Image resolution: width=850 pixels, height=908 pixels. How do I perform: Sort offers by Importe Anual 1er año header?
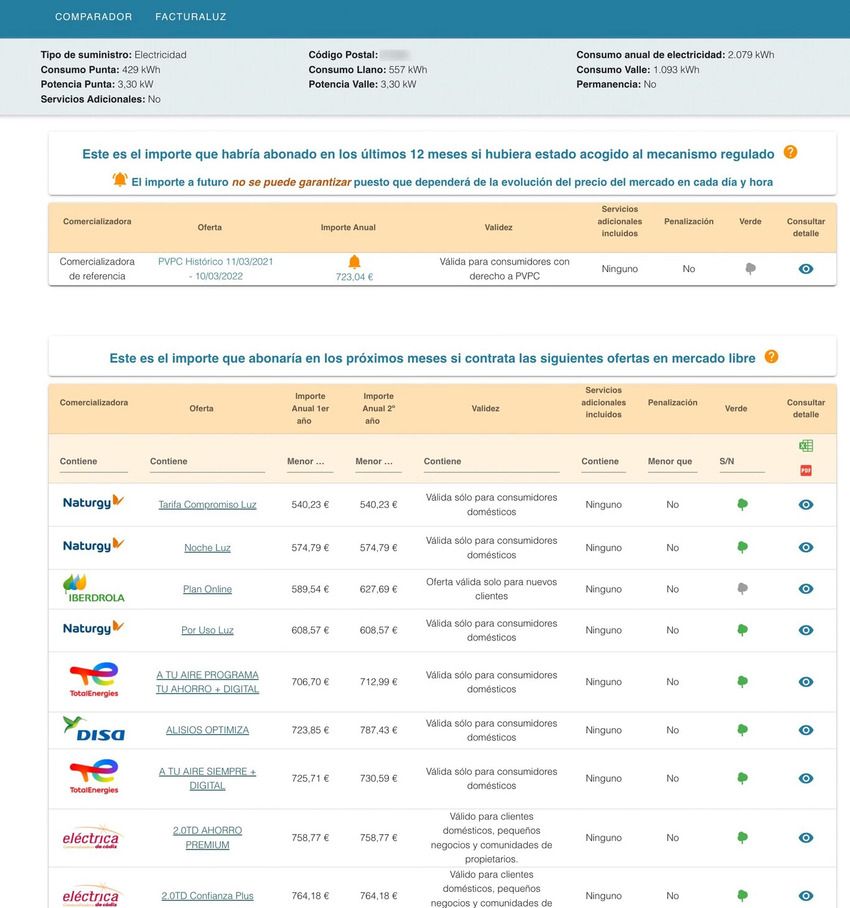tap(310, 408)
